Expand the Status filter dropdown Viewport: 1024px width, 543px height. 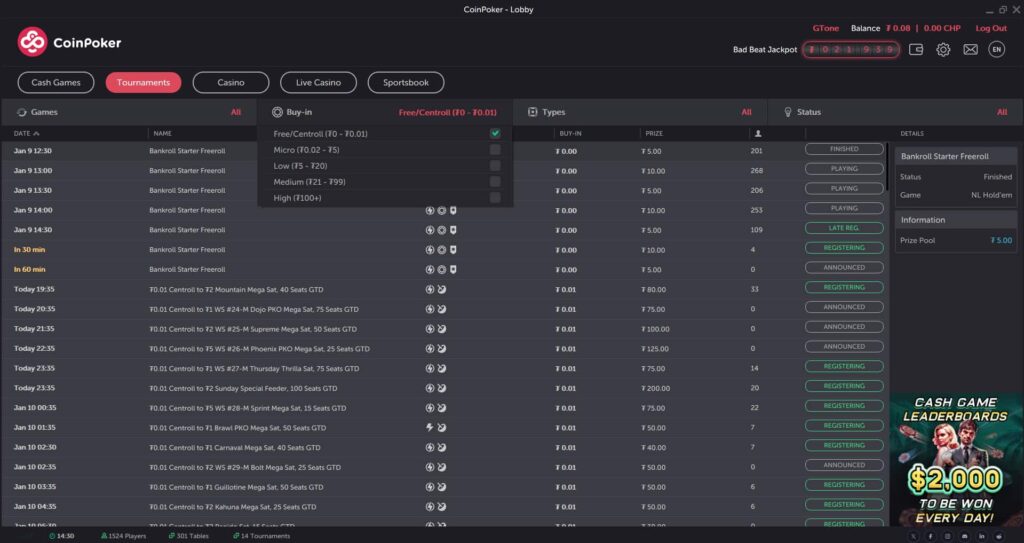pyautogui.click(x=895, y=112)
